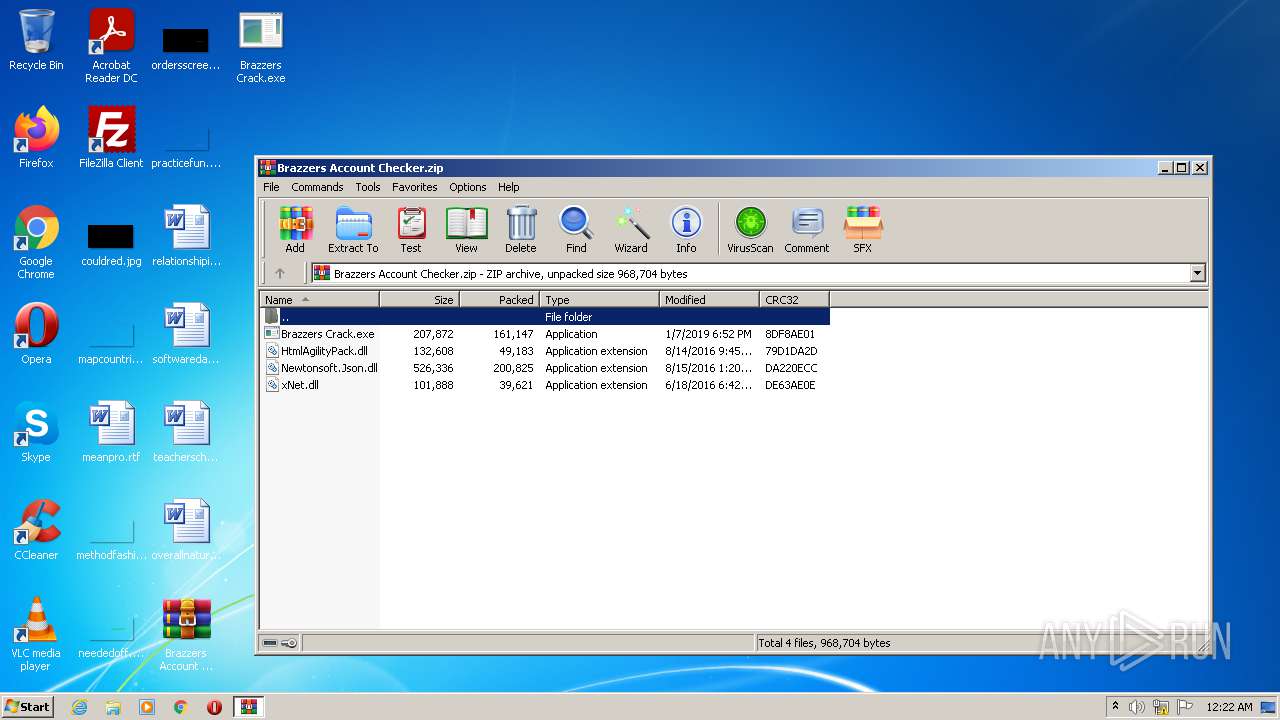Click the taskbar clock 12:22 AM
The image size is (1280, 720).
point(1229,707)
